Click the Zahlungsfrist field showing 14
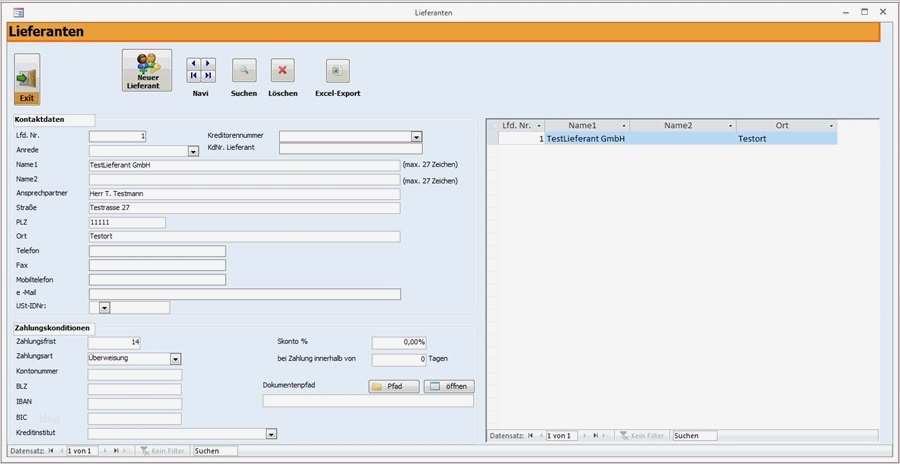 [x=114, y=343]
